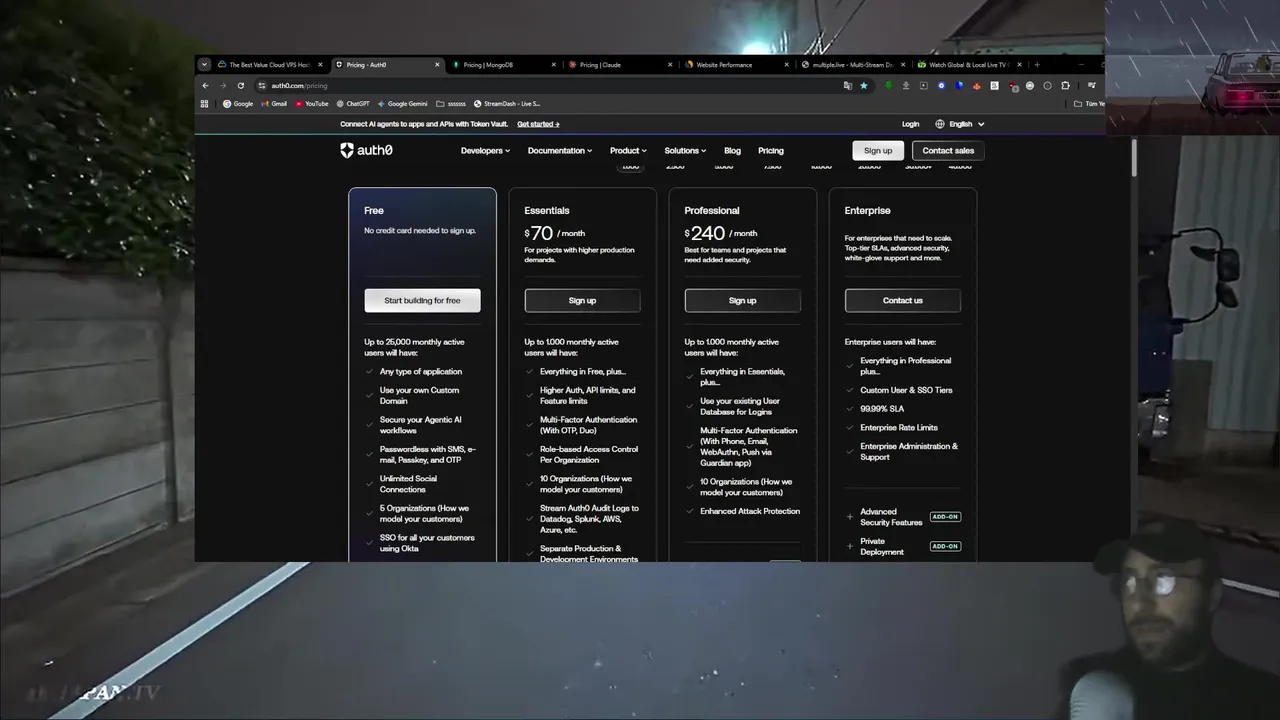Expand the Developers nav menu
This screenshot has width=1280, height=720.
click(x=485, y=151)
